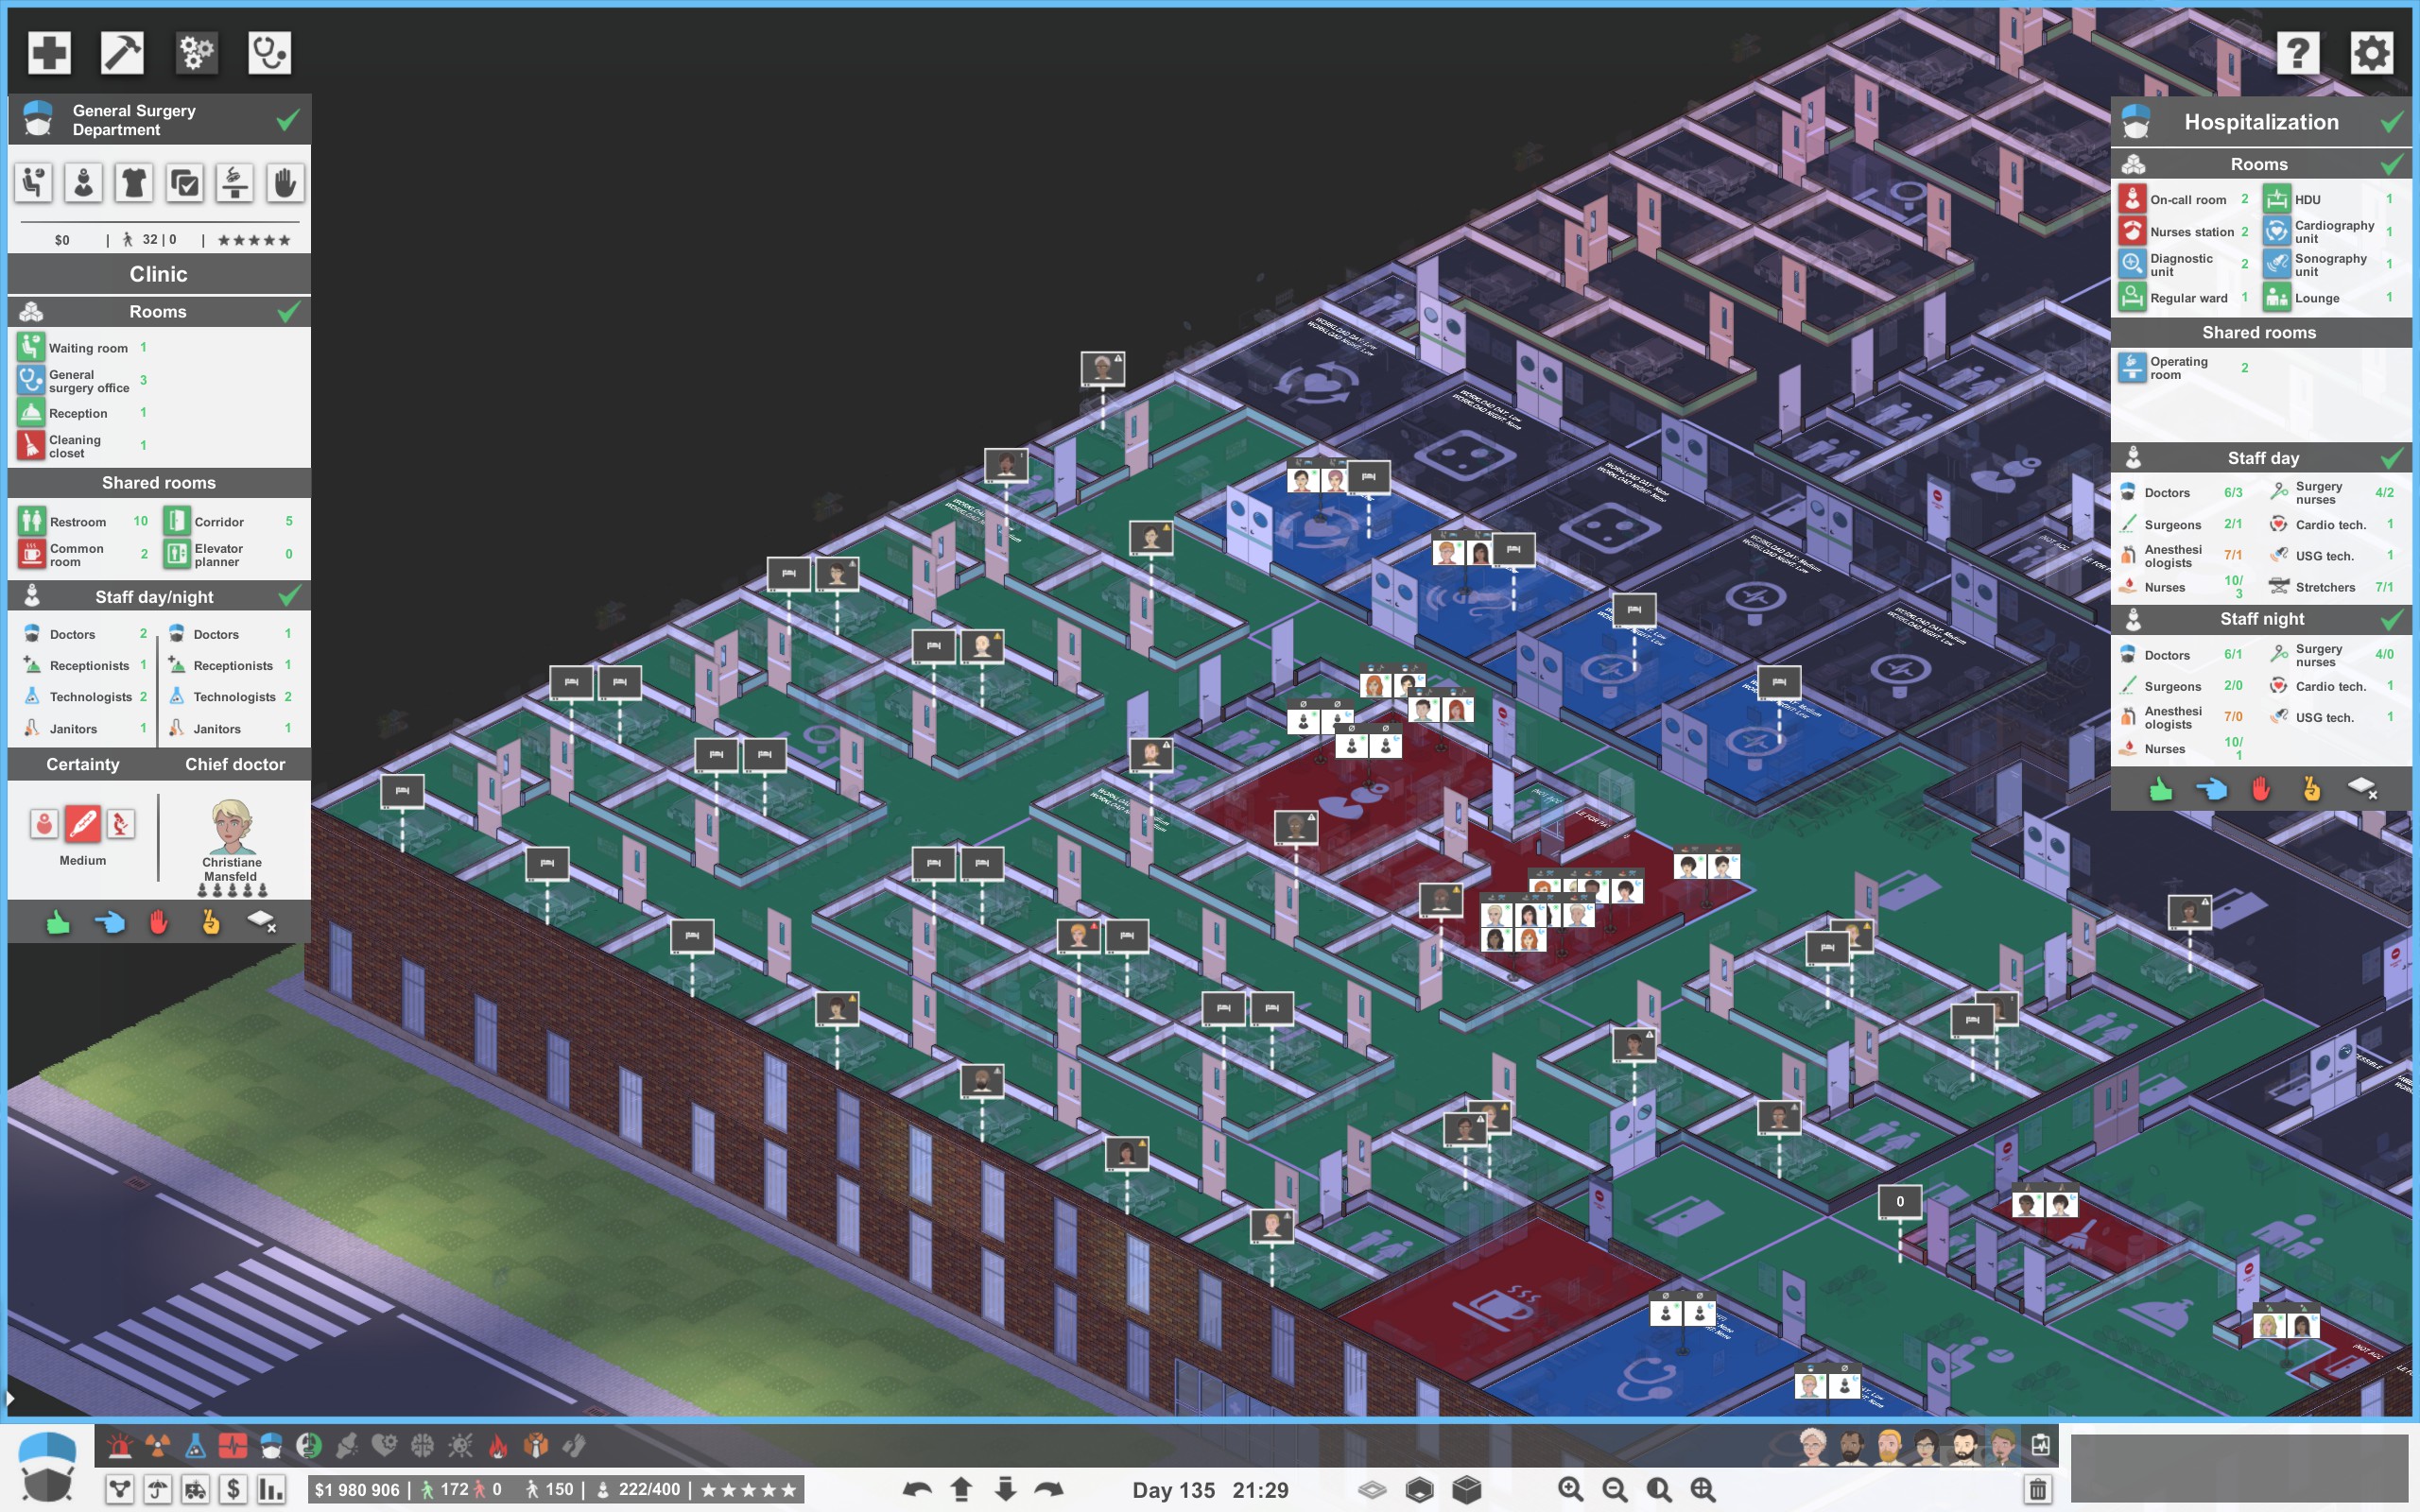Set certainty to the thermometer medium option
The height and width of the screenshot is (1512, 2420).
82,824
